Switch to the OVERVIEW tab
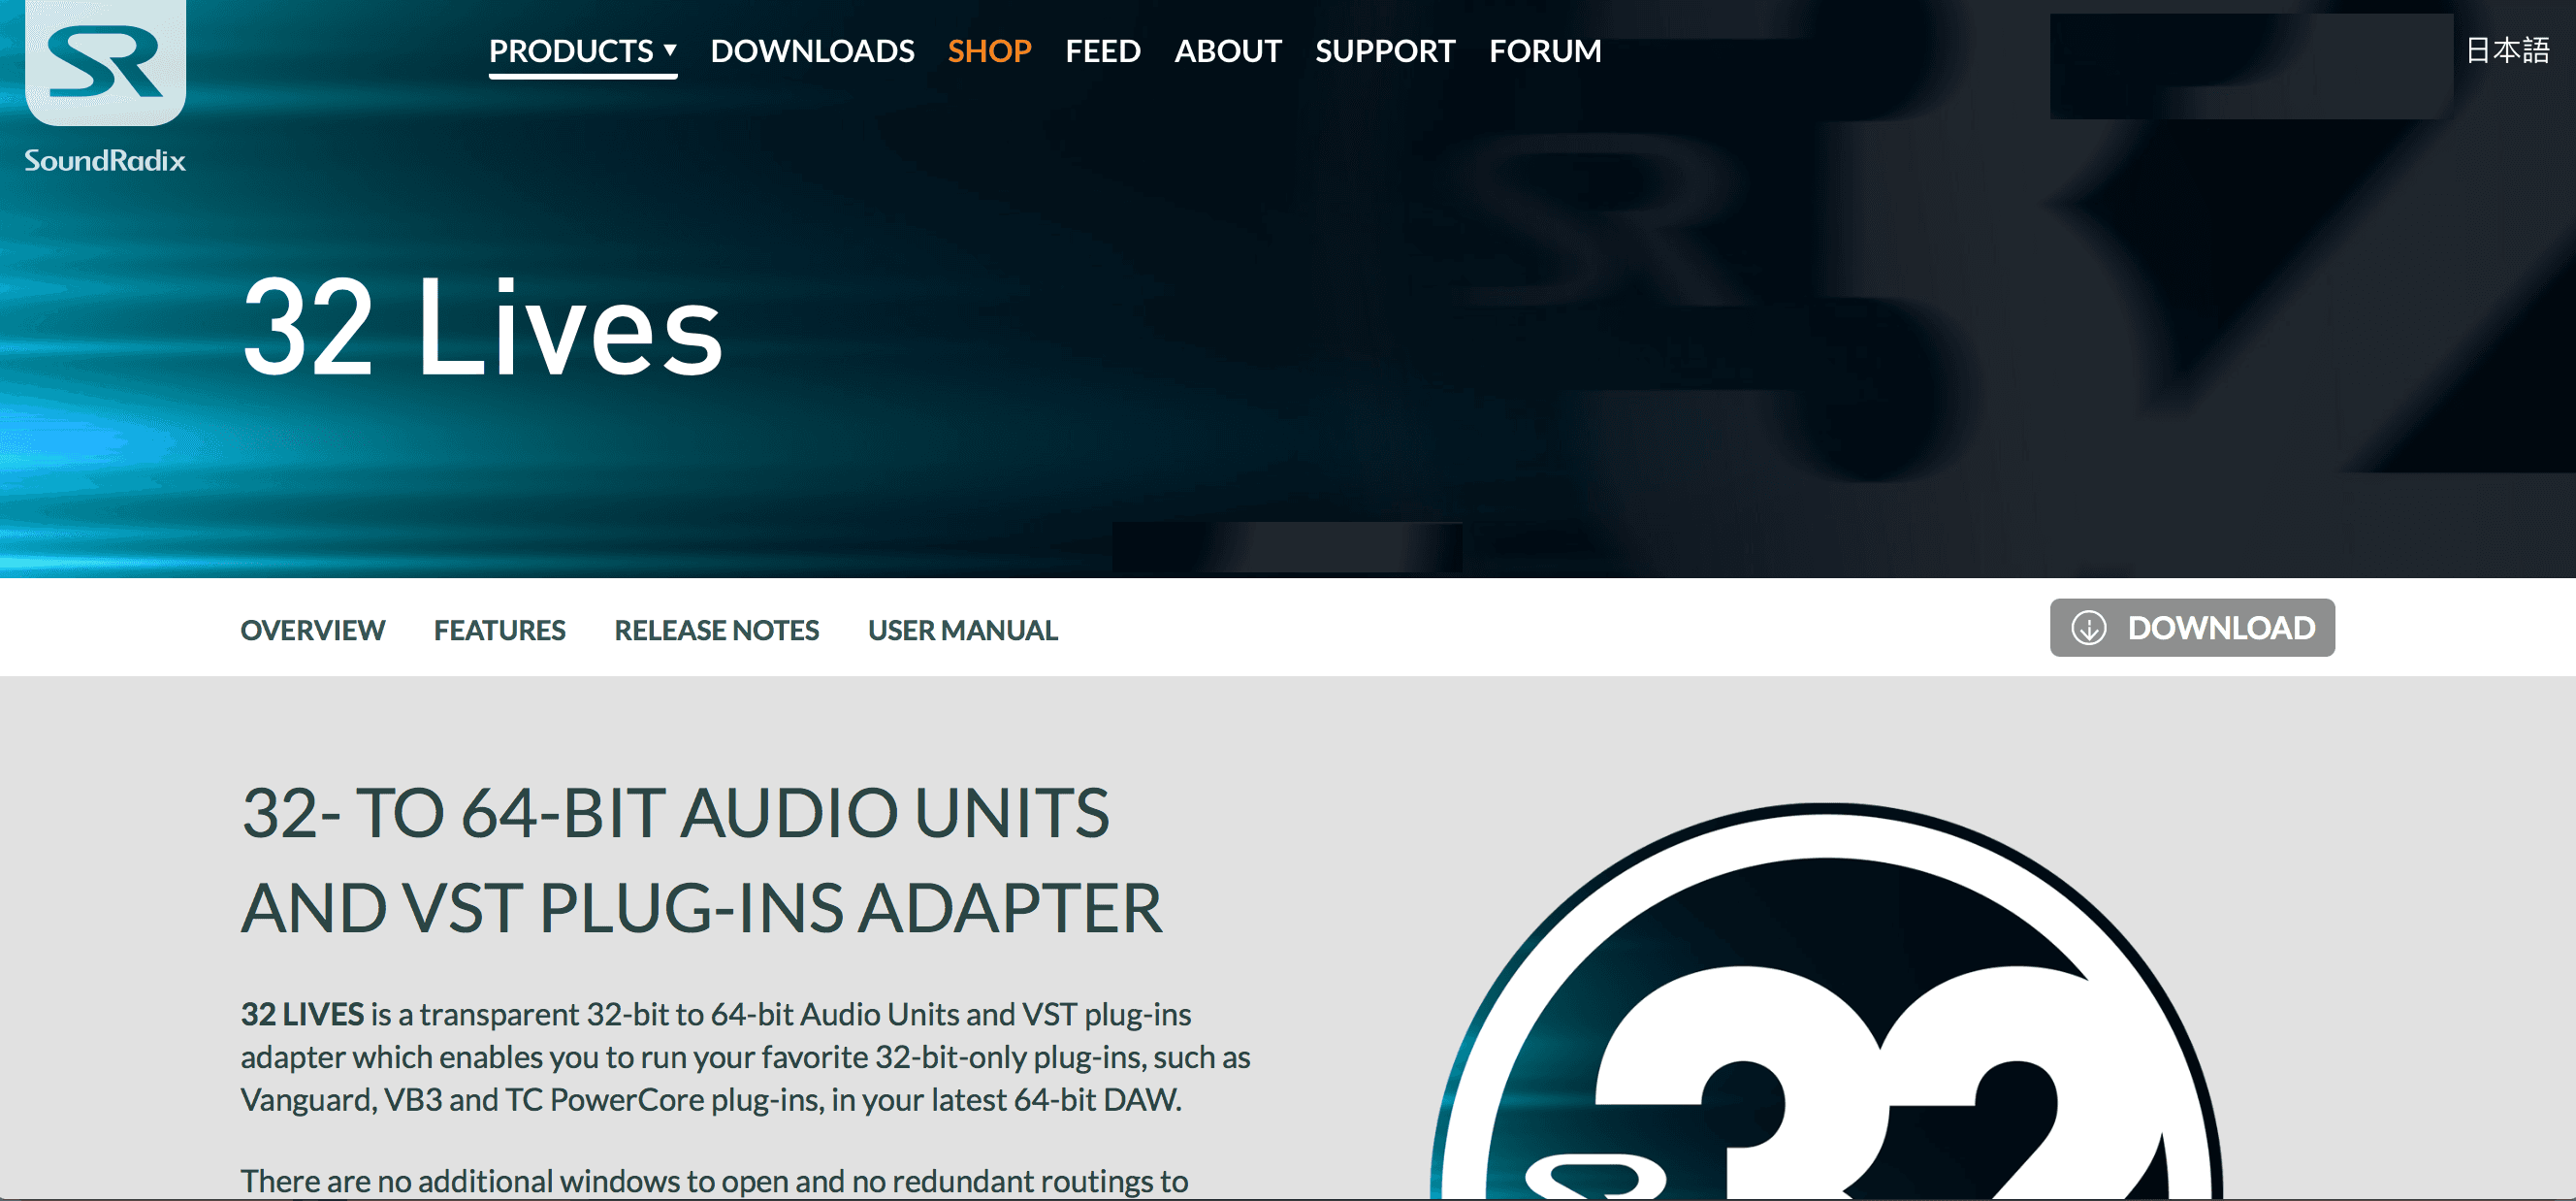This screenshot has height=1201, width=2576. (x=312, y=630)
